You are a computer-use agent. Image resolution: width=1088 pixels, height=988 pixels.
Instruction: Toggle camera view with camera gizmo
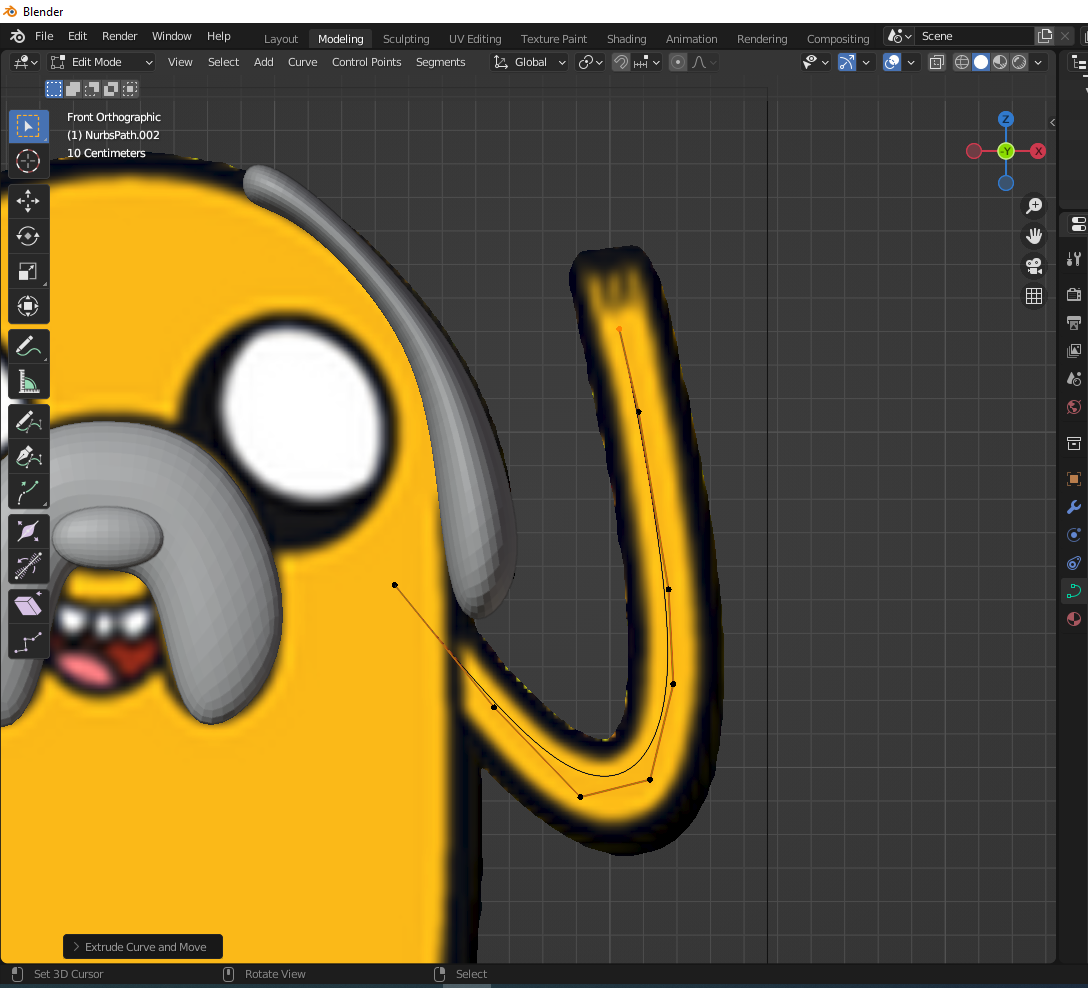pyautogui.click(x=1034, y=266)
